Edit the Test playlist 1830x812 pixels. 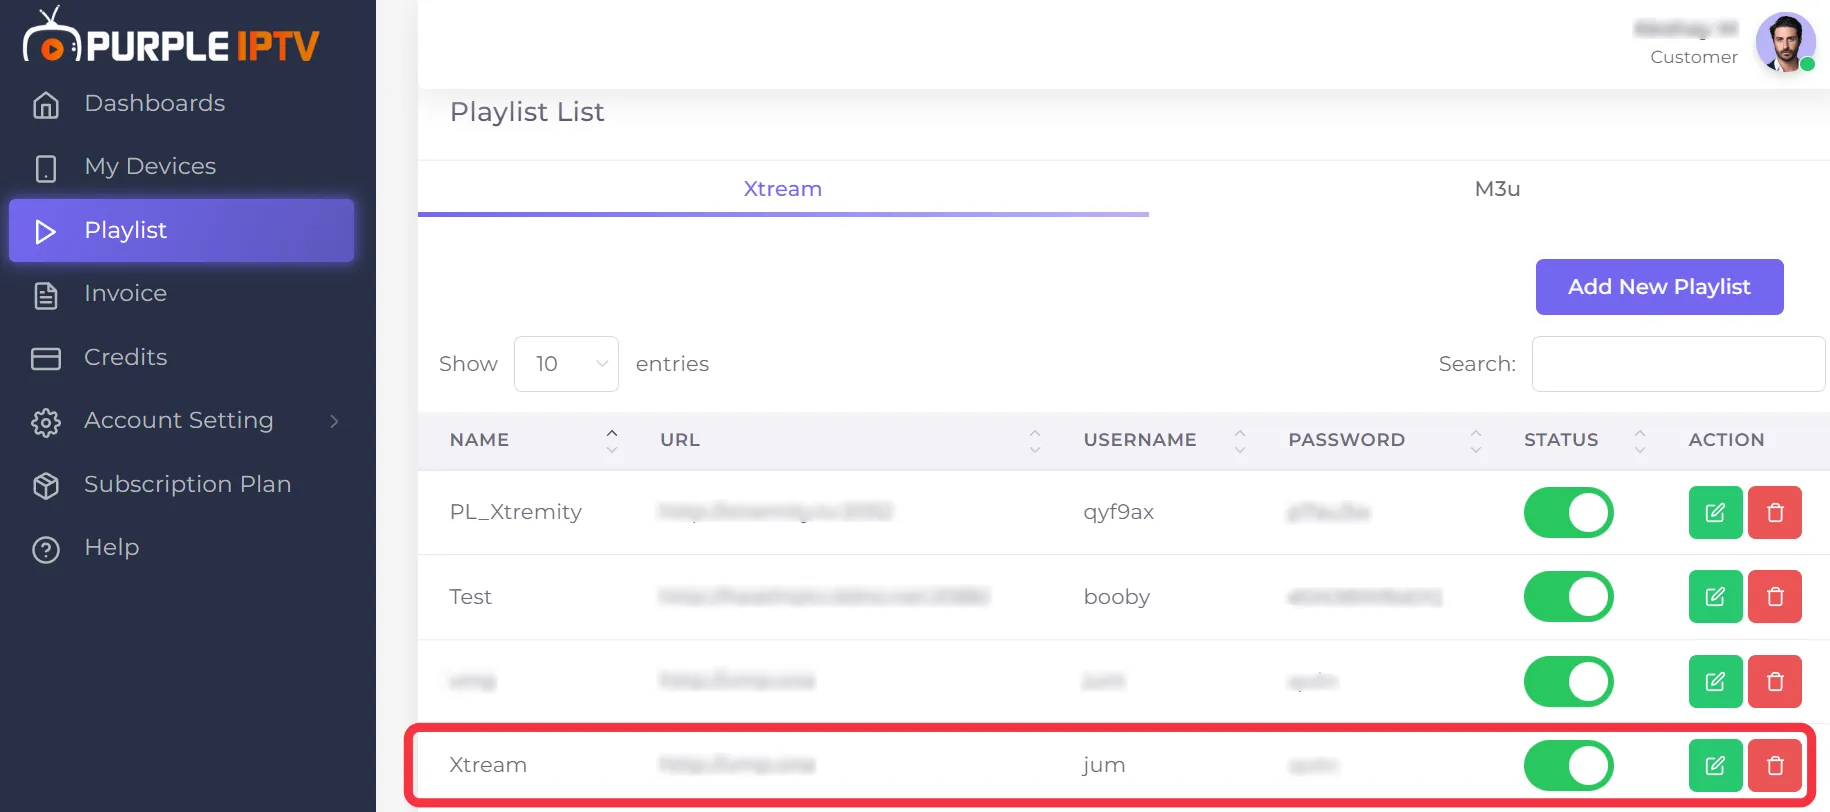[1716, 597]
